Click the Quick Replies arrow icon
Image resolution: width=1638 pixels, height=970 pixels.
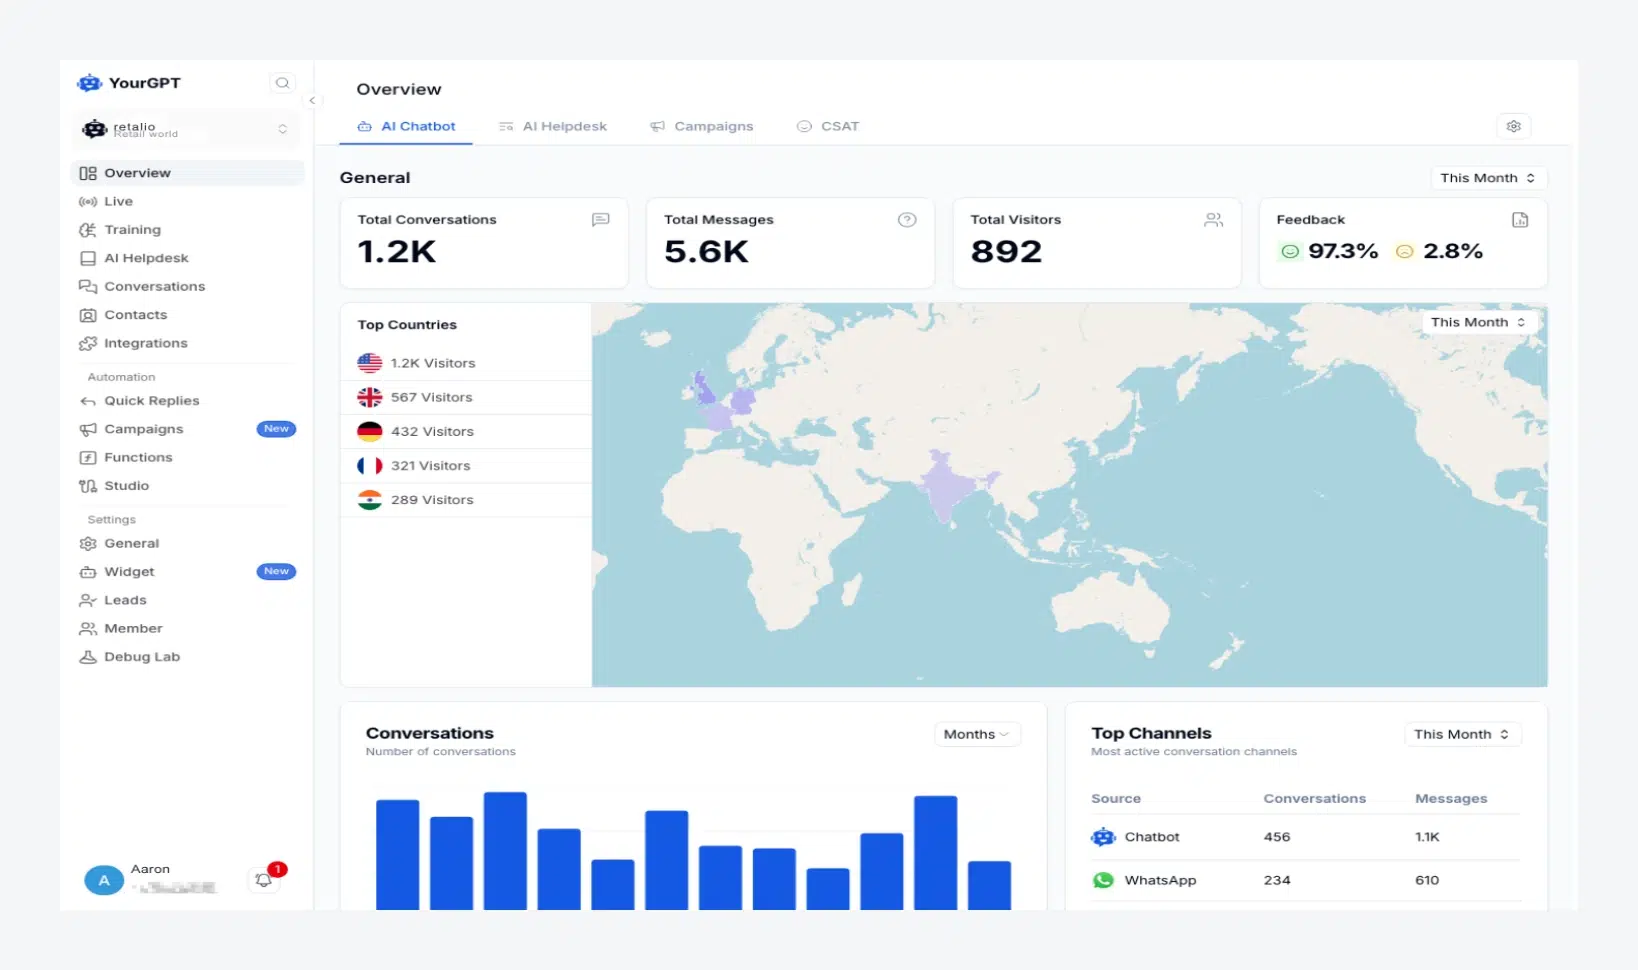click(88, 401)
